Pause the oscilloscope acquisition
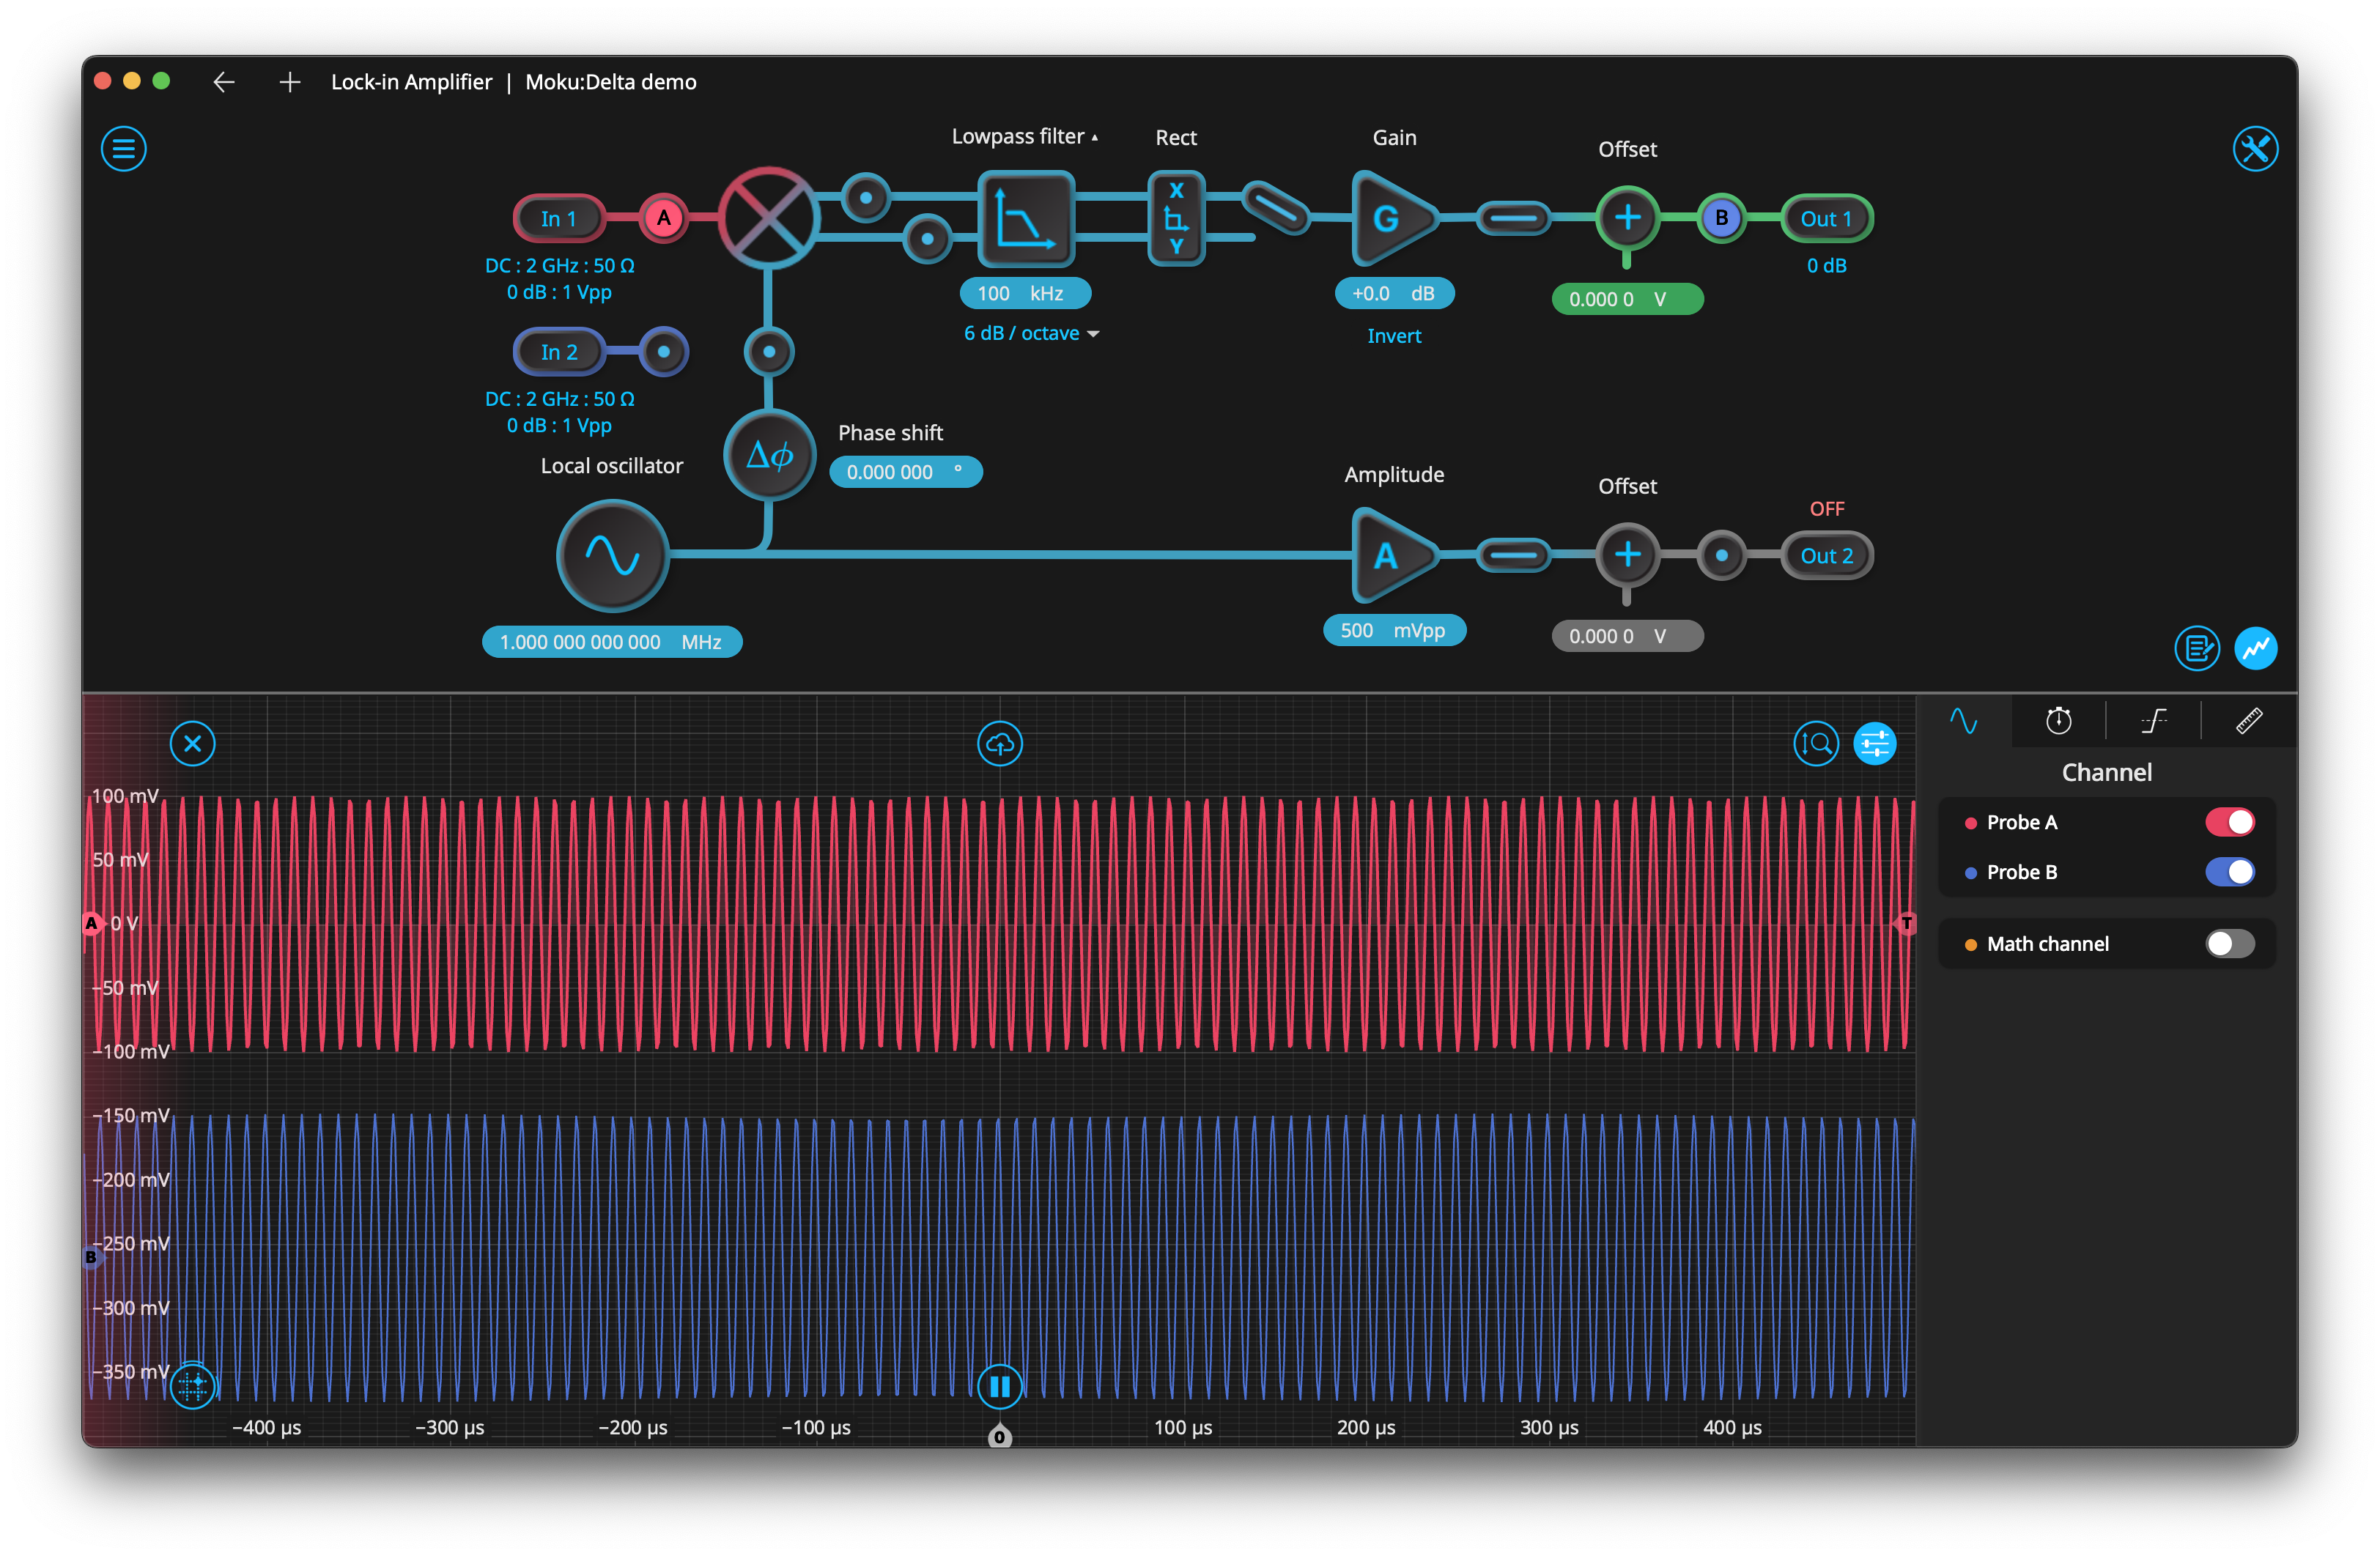 999,1386
